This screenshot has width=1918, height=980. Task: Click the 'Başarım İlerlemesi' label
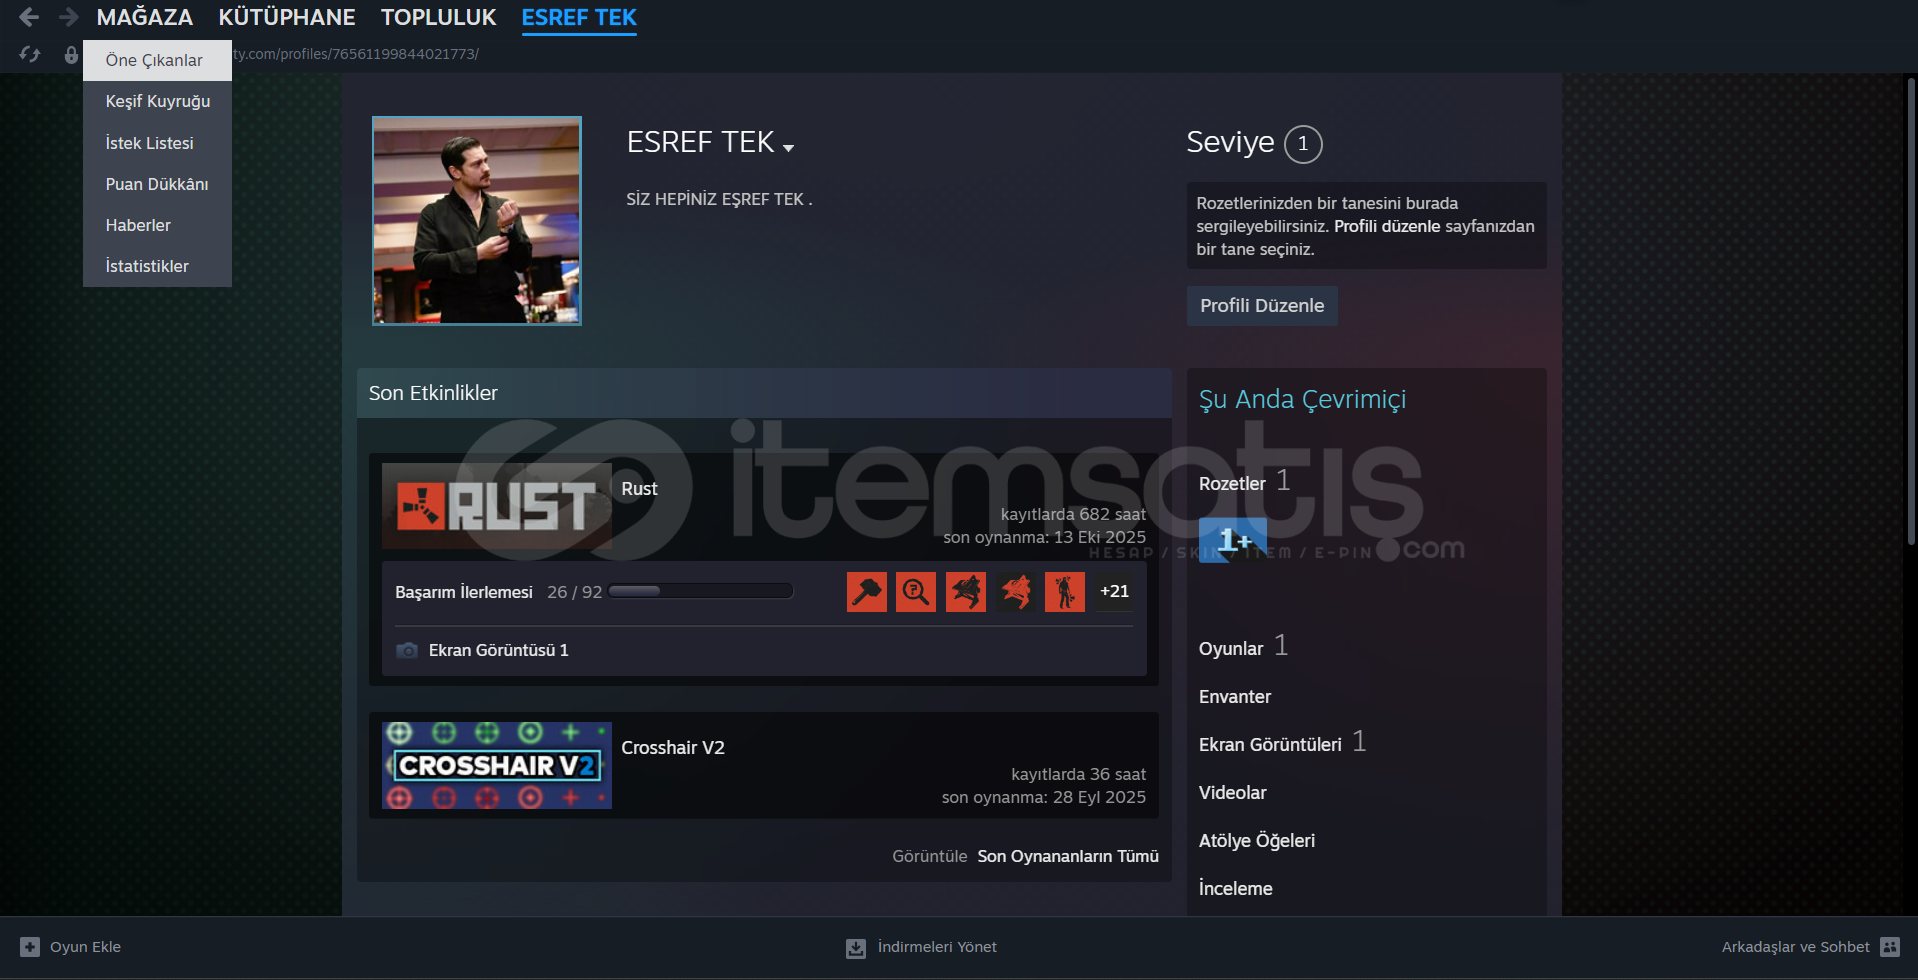click(464, 592)
